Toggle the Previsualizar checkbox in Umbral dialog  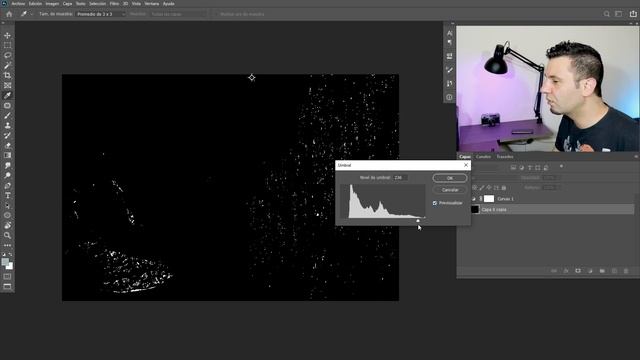pyautogui.click(x=435, y=203)
